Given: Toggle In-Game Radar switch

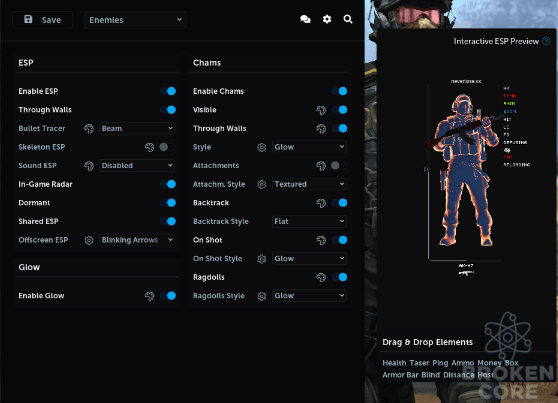Looking at the screenshot, I should pyautogui.click(x=168, y=184).
